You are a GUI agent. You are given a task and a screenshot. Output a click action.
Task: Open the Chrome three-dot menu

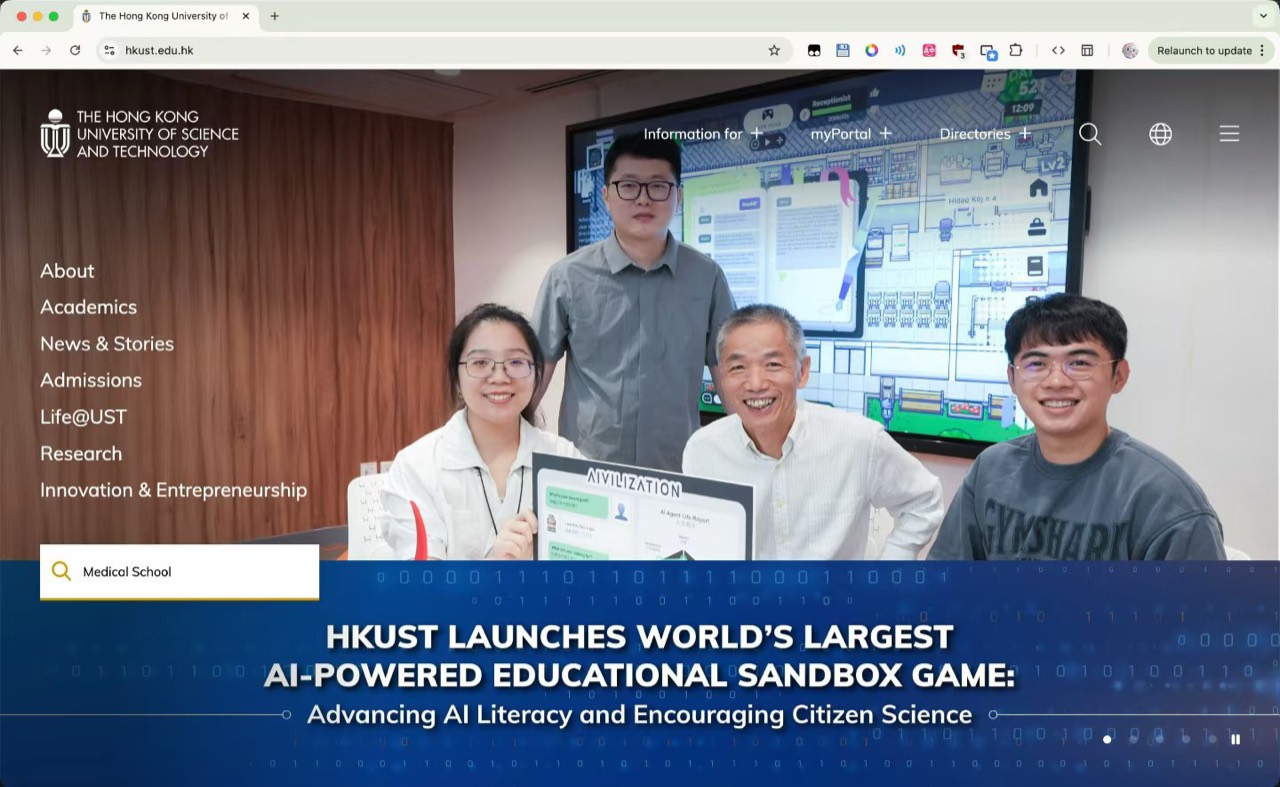1263,50
